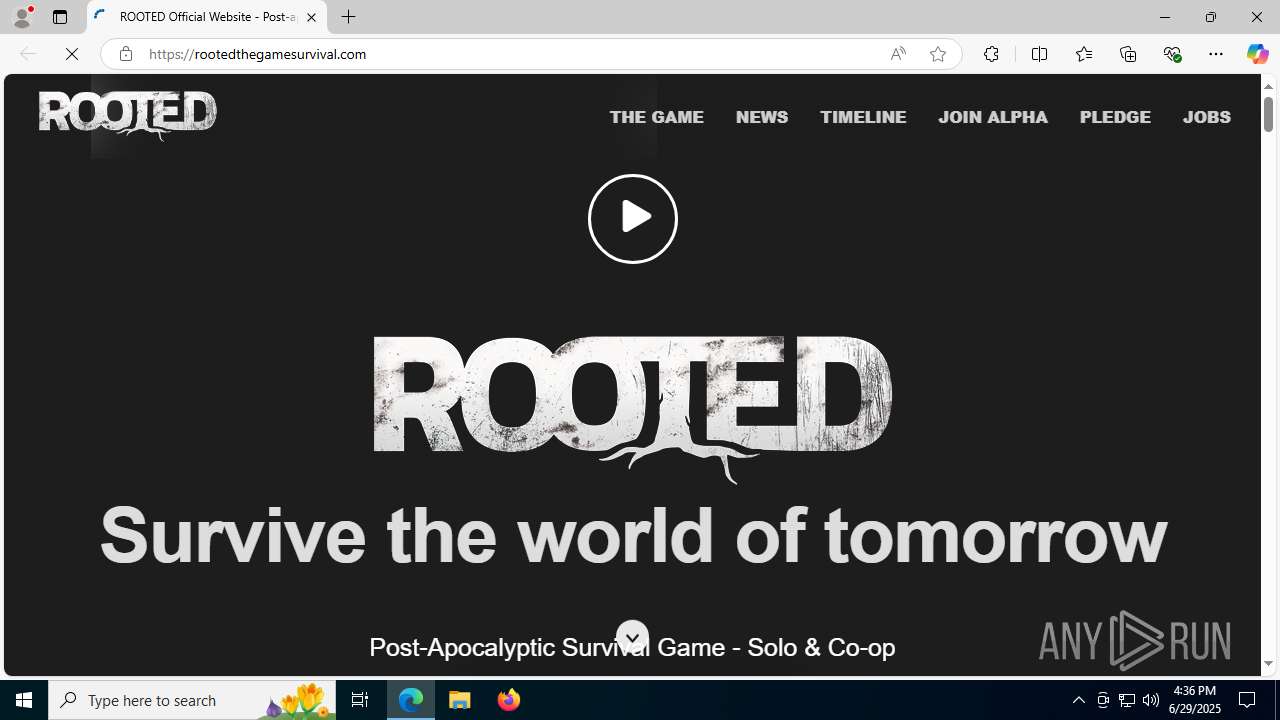The image size is (1280, 720).
Task: Open Collections panel
Action: pos(1128,54)
